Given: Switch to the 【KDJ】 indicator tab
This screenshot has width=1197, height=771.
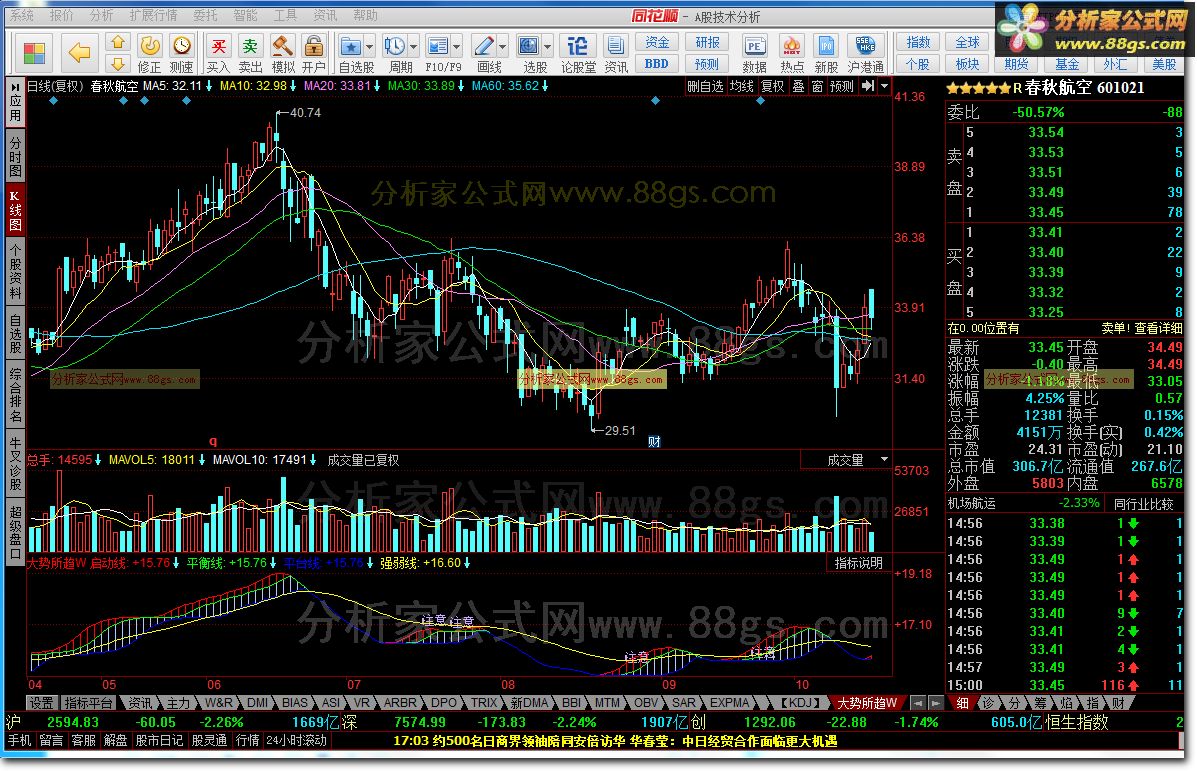Looking at the screenshot, I should 799,702.
